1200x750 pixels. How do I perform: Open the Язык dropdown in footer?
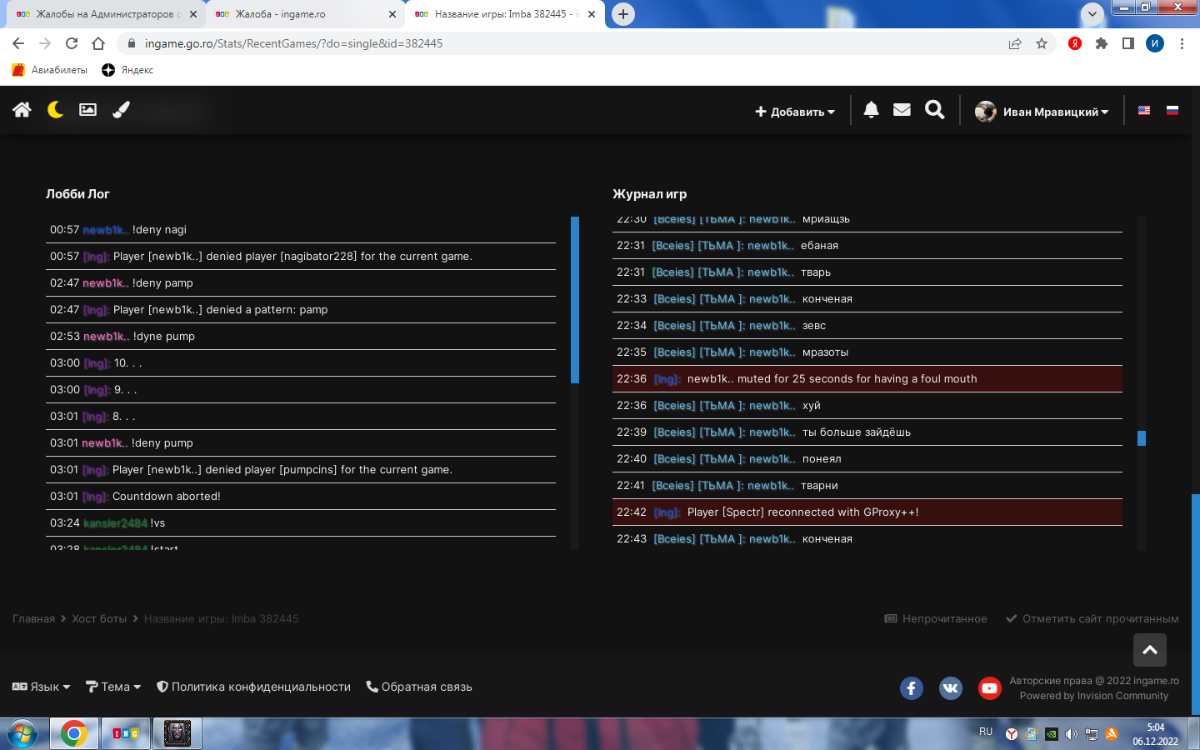pyautogui.click(x=41, y=687)
